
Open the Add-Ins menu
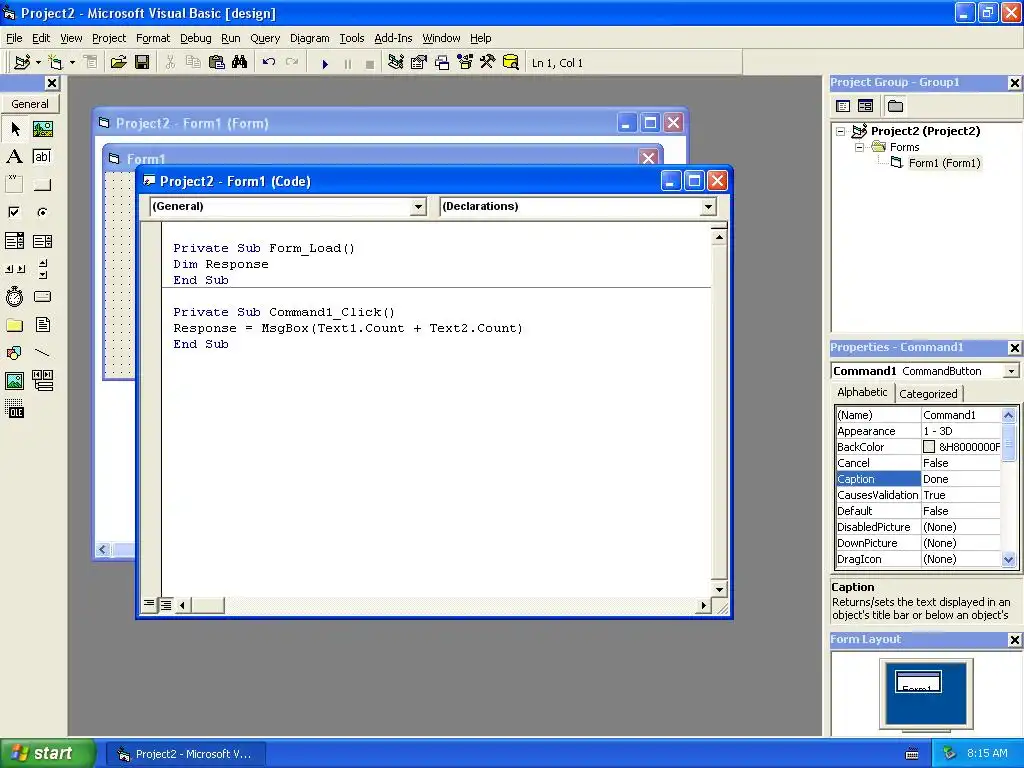392,38
